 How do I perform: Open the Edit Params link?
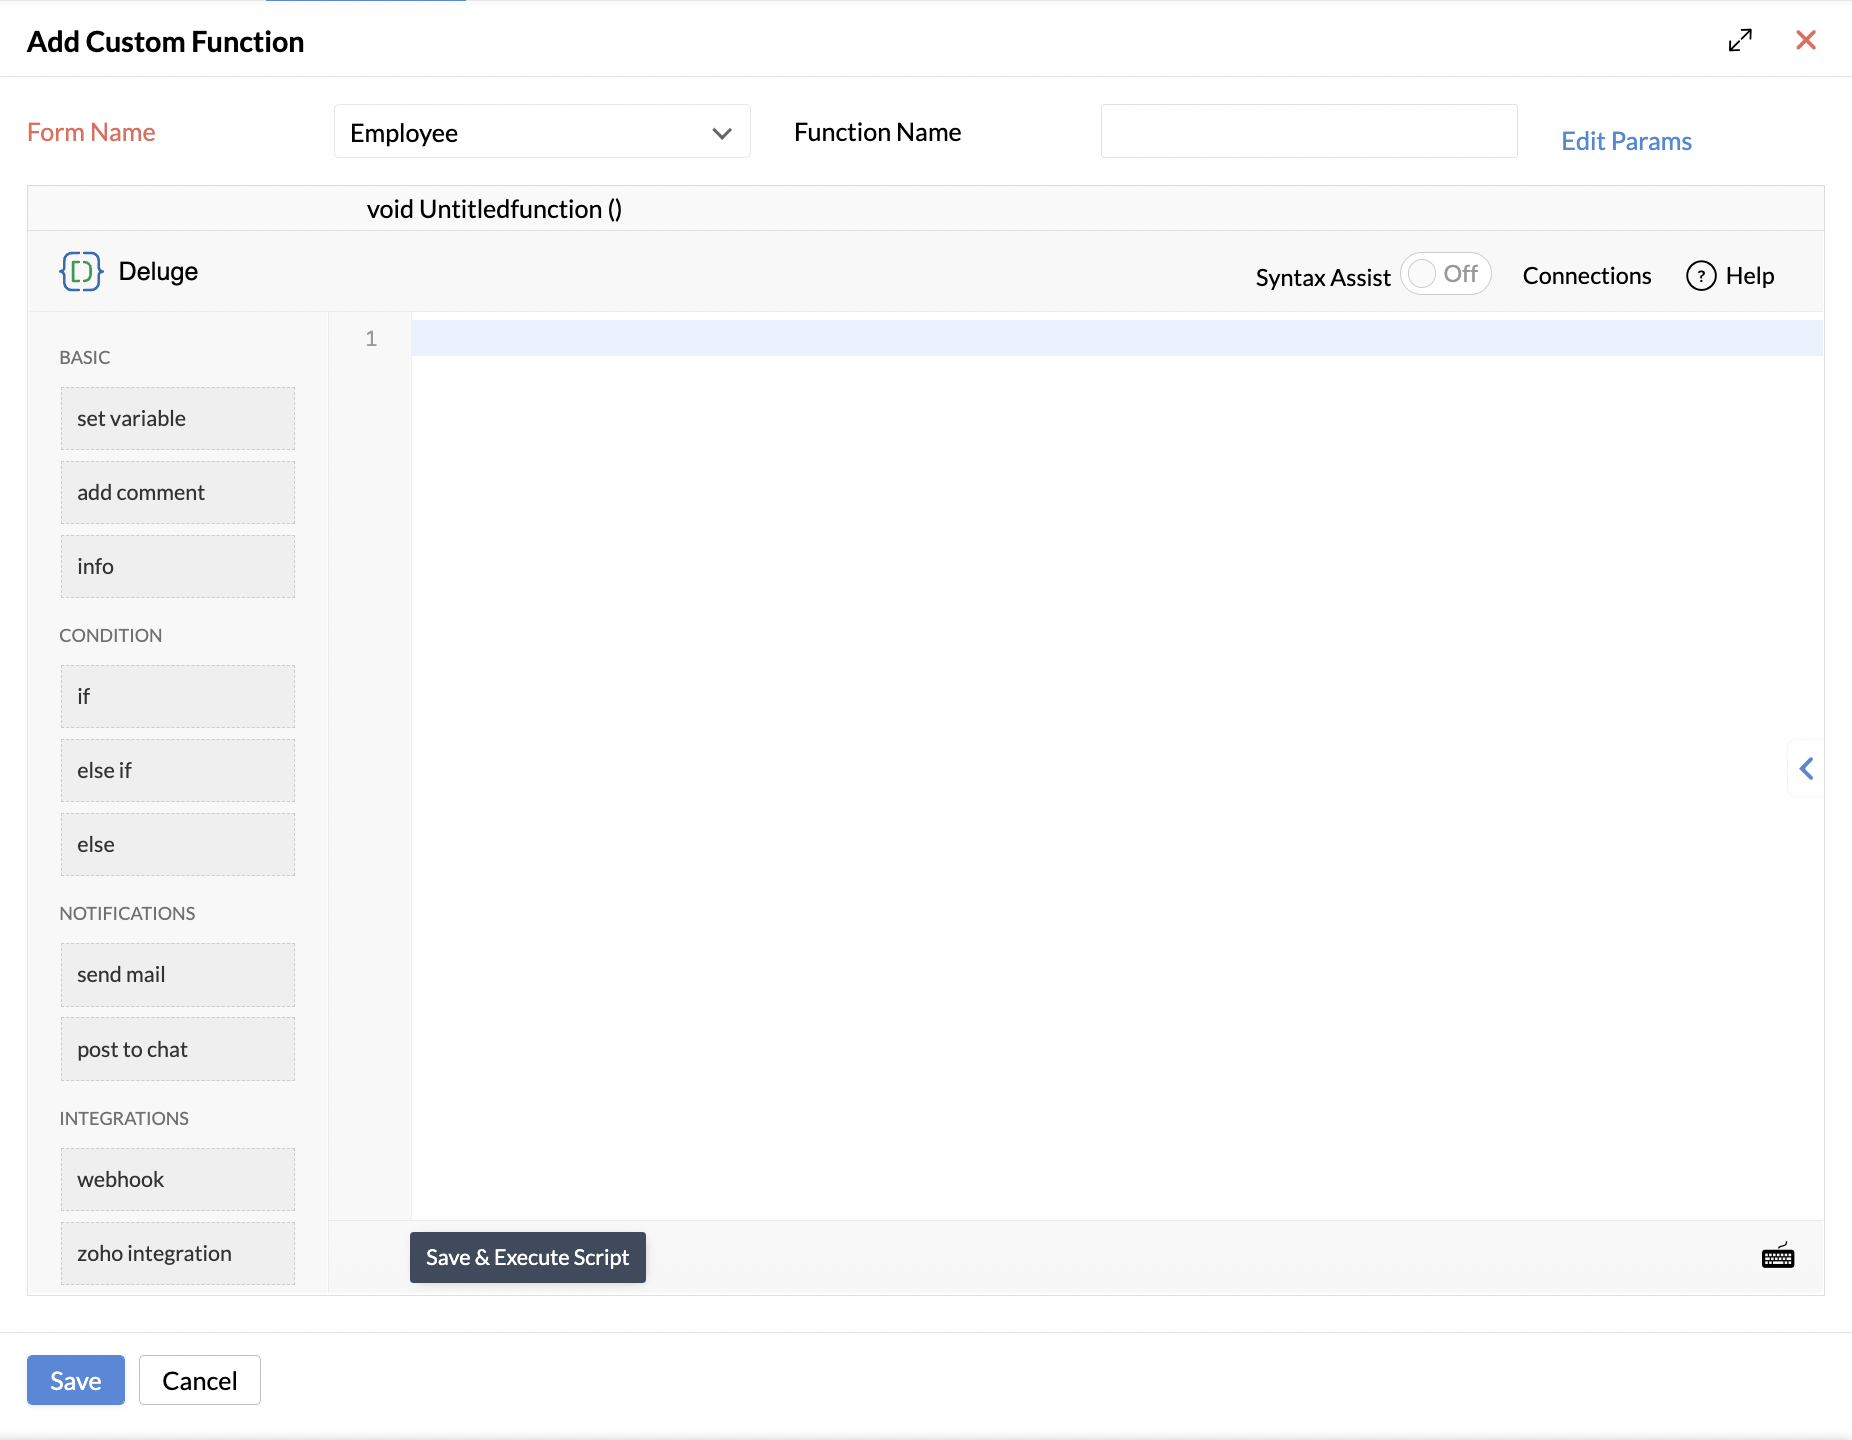(x=1626, y=142)
